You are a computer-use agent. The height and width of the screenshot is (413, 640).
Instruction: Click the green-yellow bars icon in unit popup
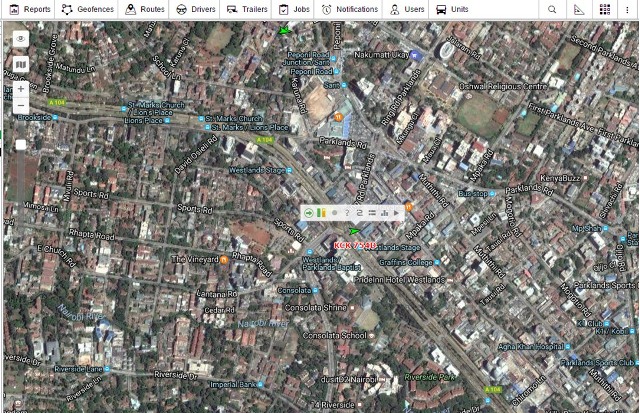point(321,213)
